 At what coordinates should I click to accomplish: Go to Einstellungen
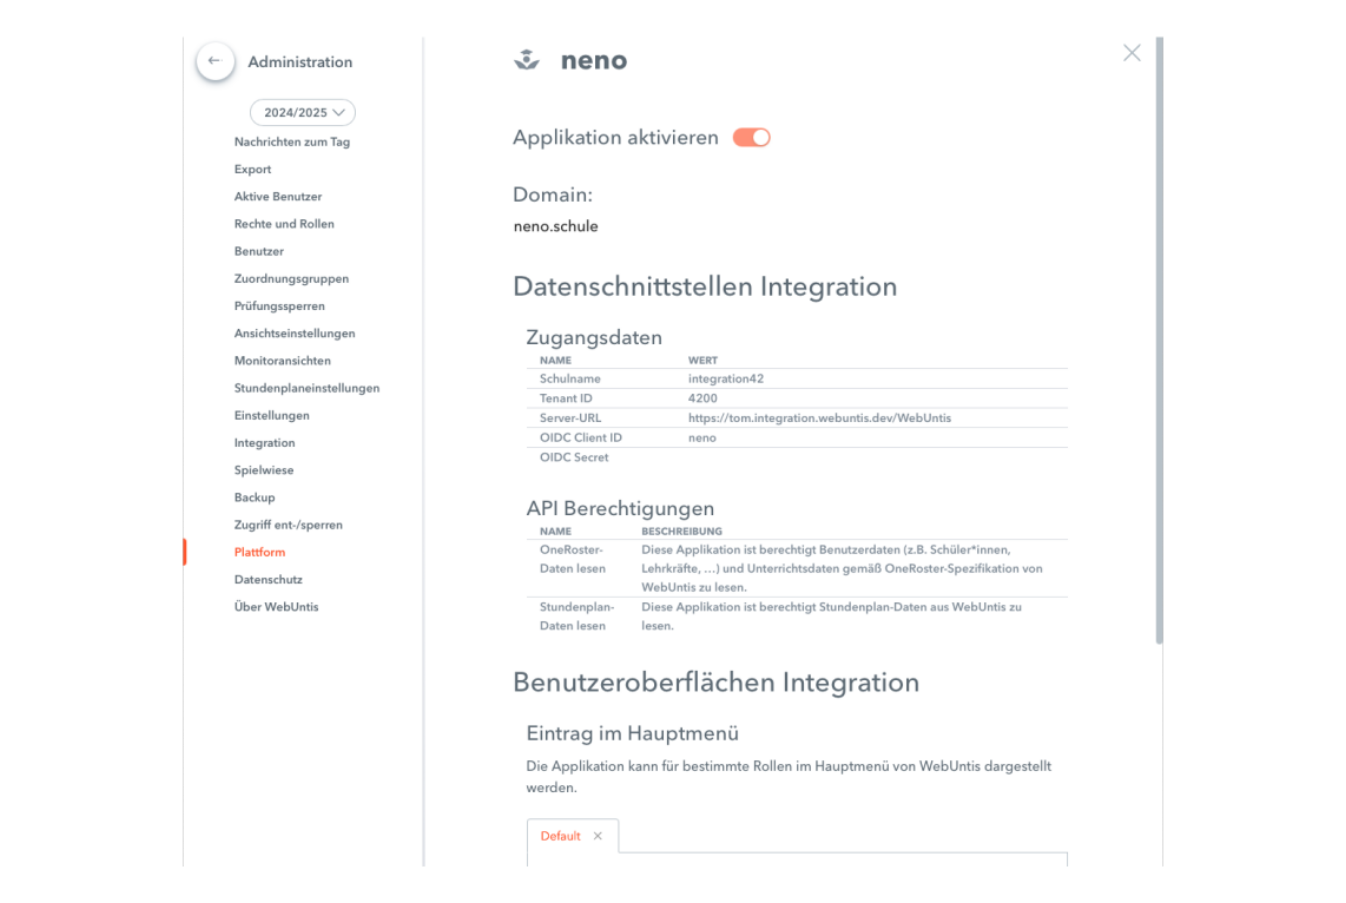[272, 415]
